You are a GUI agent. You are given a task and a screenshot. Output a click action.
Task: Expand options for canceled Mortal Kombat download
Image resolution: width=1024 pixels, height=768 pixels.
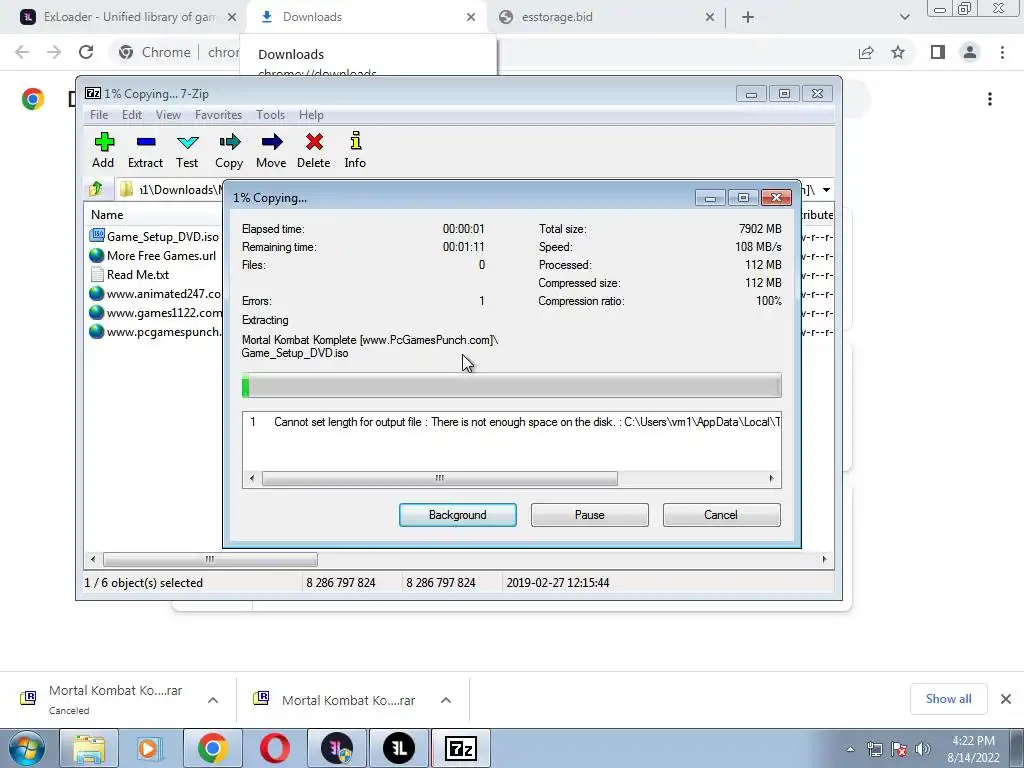213,700
